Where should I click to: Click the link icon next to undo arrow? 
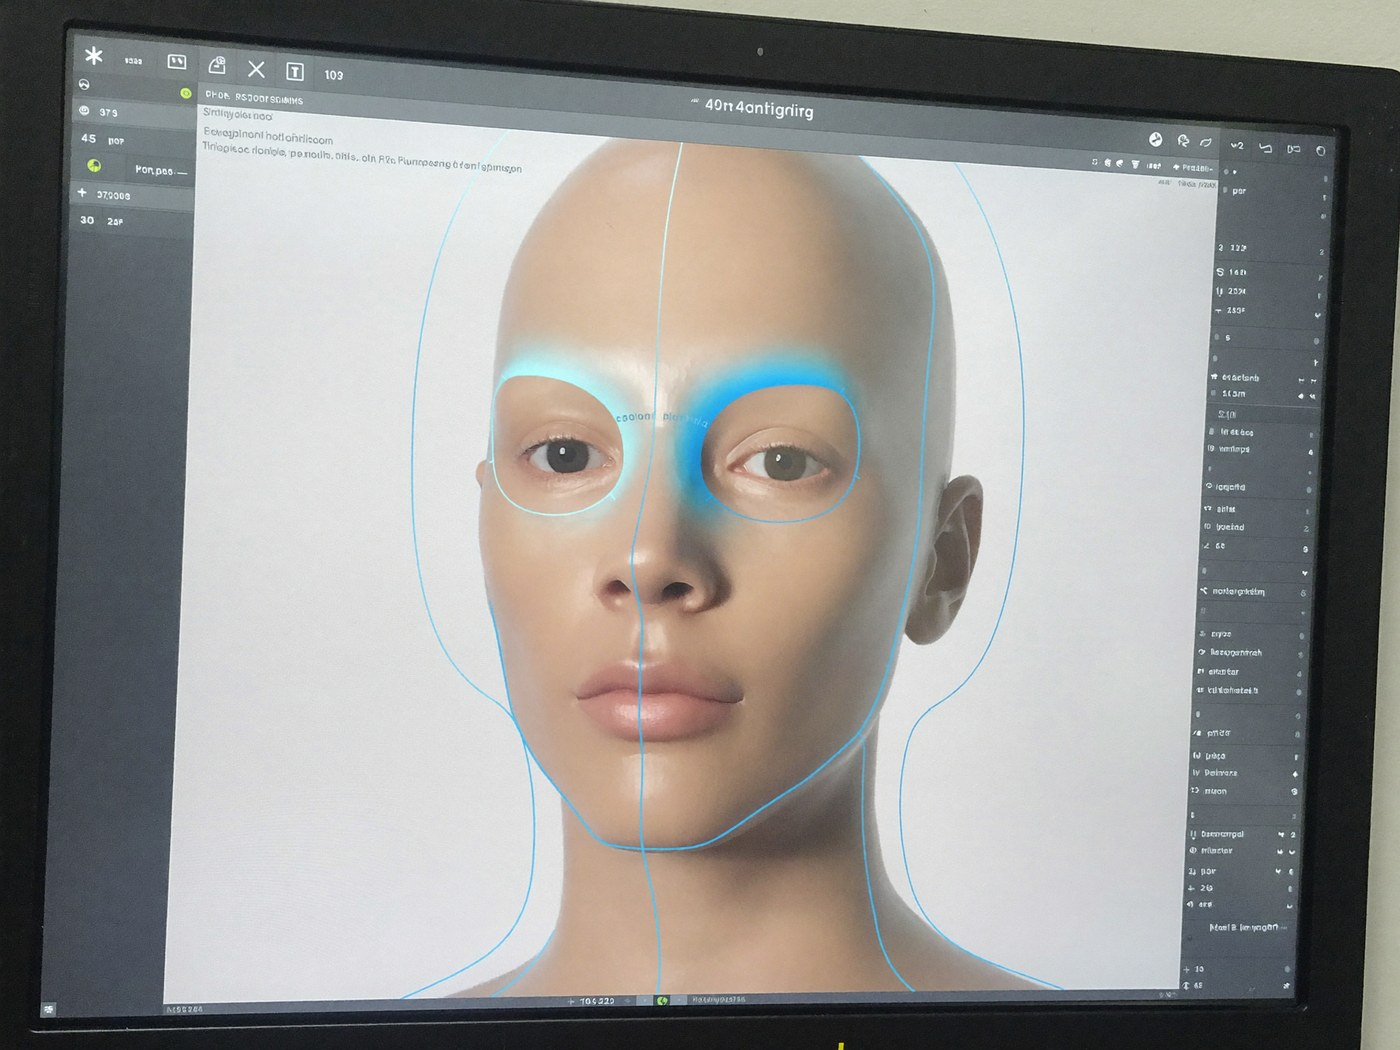[x=1293, y=149]
